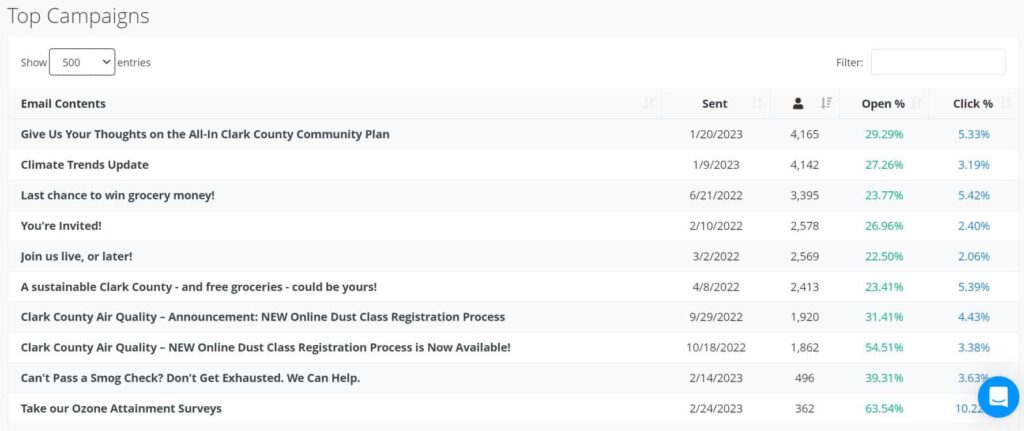Viewport: 1024px width, 431px height.
Task: Sort by the Click % header label
Action: 972,103
